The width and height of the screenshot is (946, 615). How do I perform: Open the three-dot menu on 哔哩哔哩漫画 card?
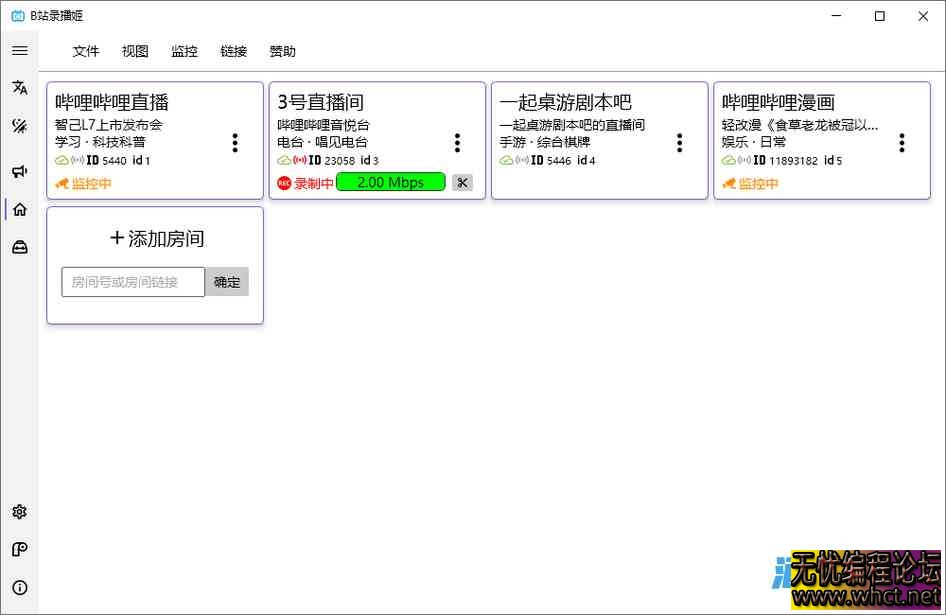pyautogui.click(x=901, y=143)
